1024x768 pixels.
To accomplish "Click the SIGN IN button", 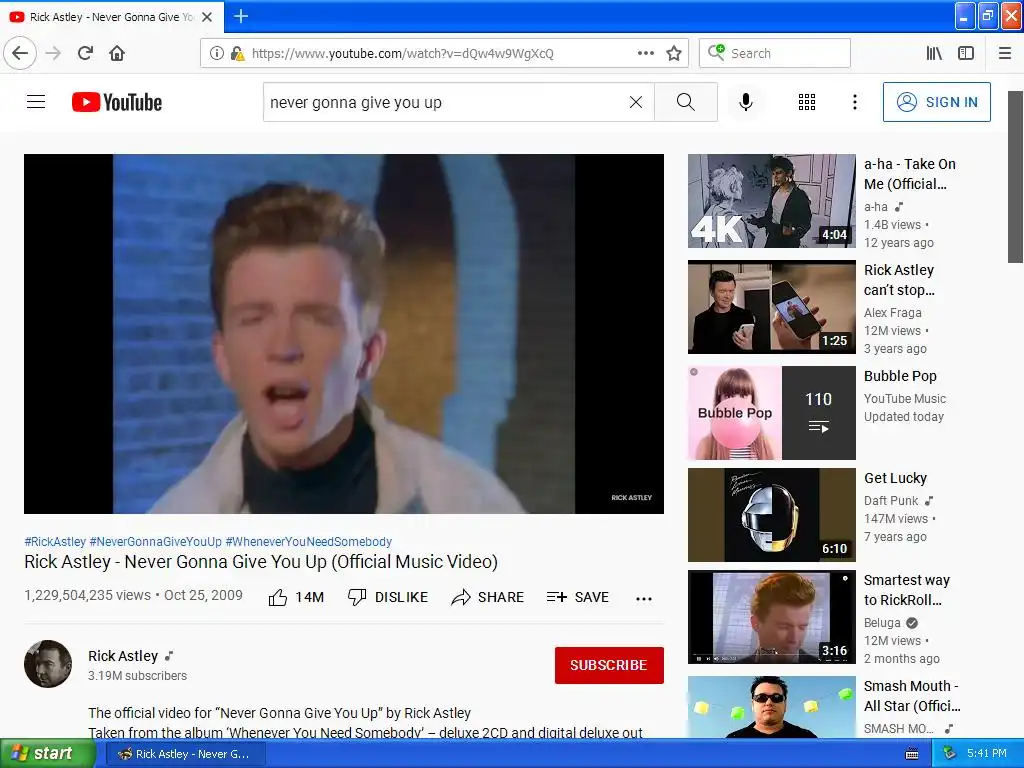I will [936, 102].
